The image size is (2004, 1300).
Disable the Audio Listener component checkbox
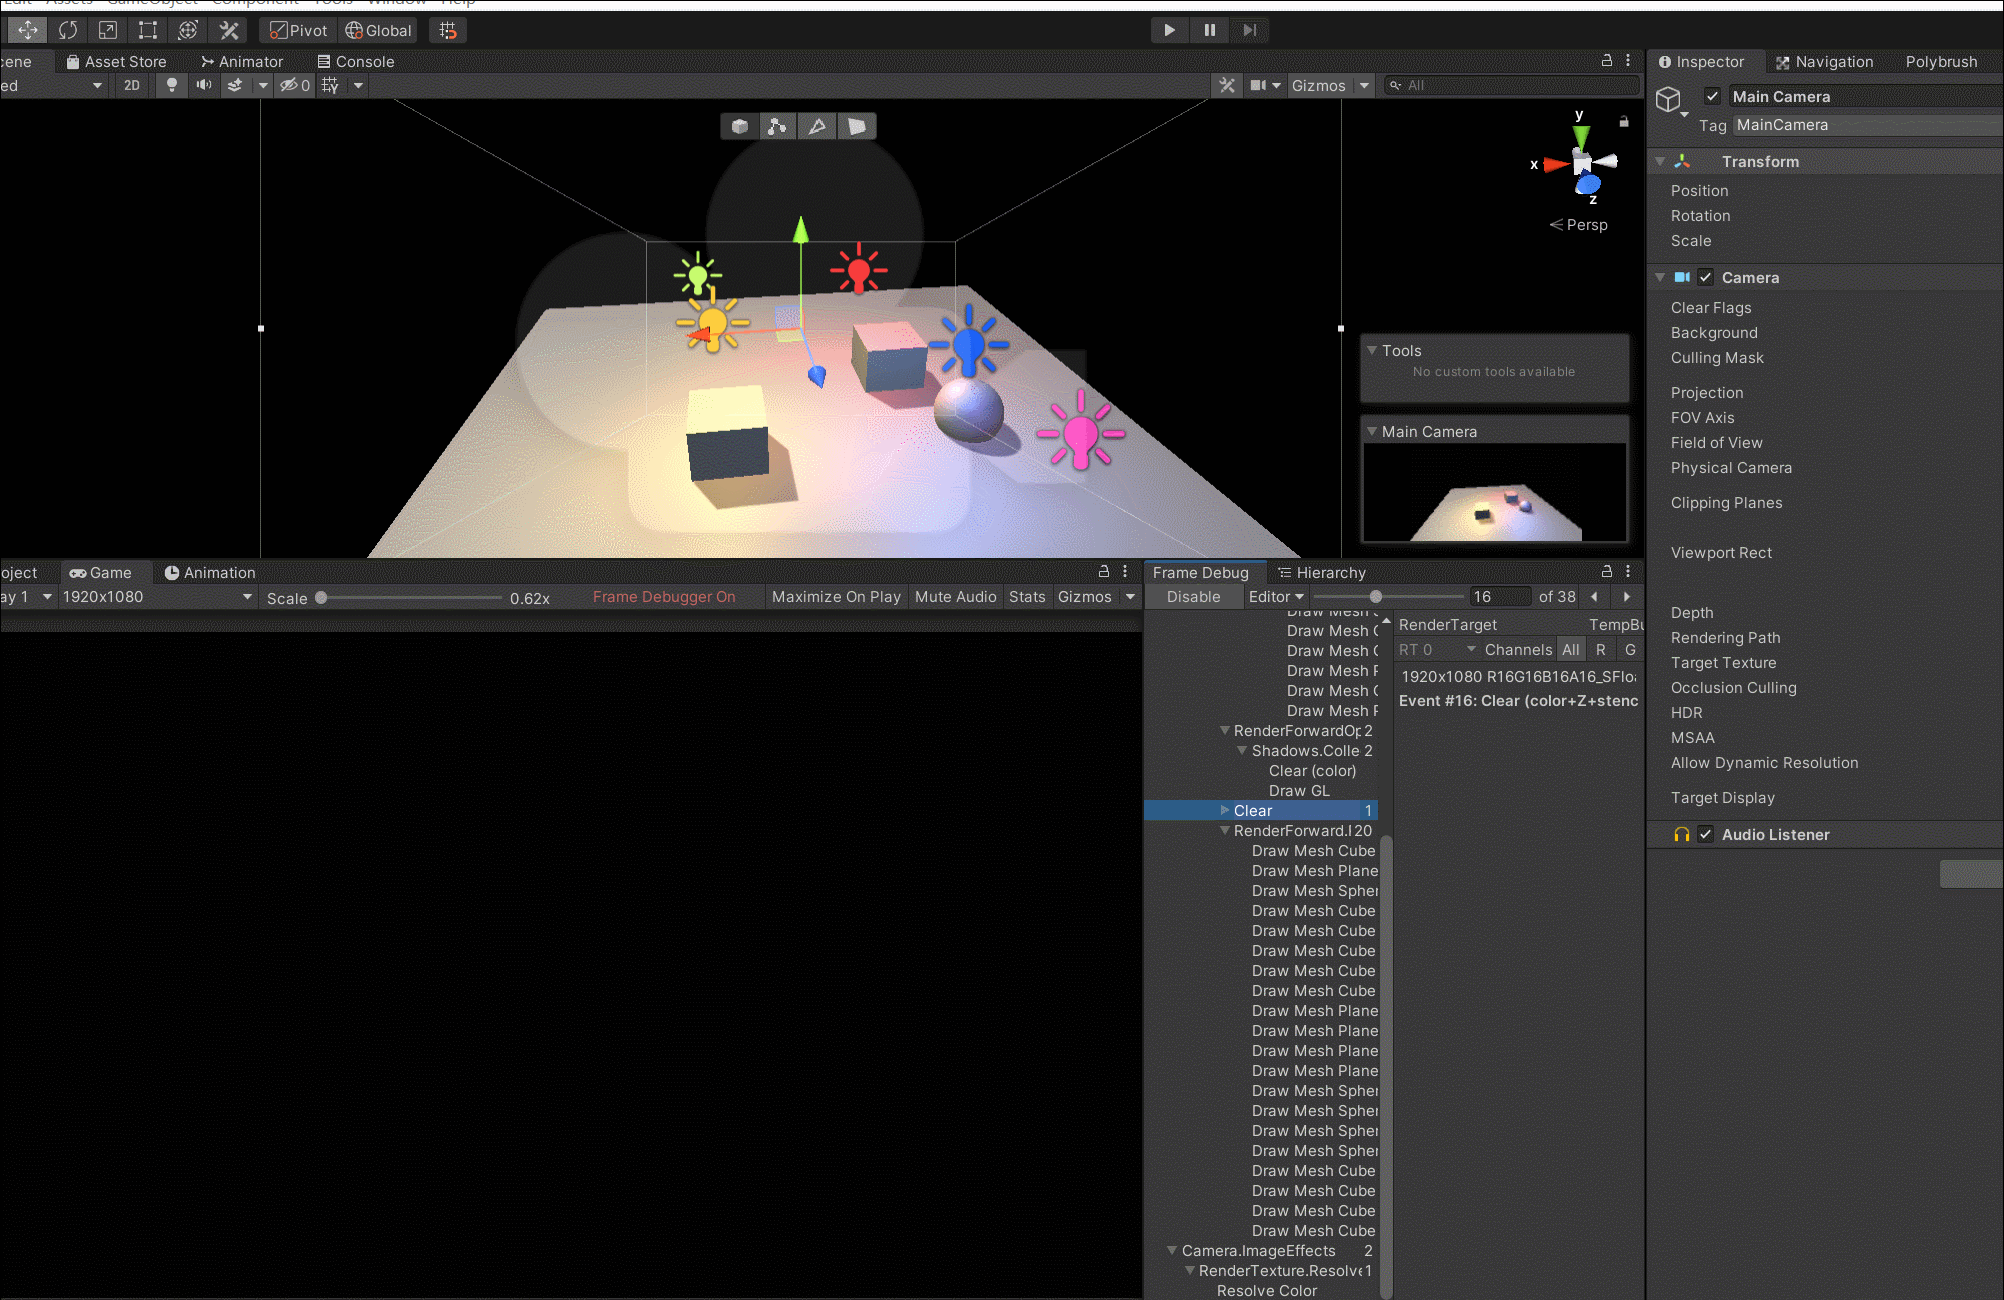click(1706, 834)
